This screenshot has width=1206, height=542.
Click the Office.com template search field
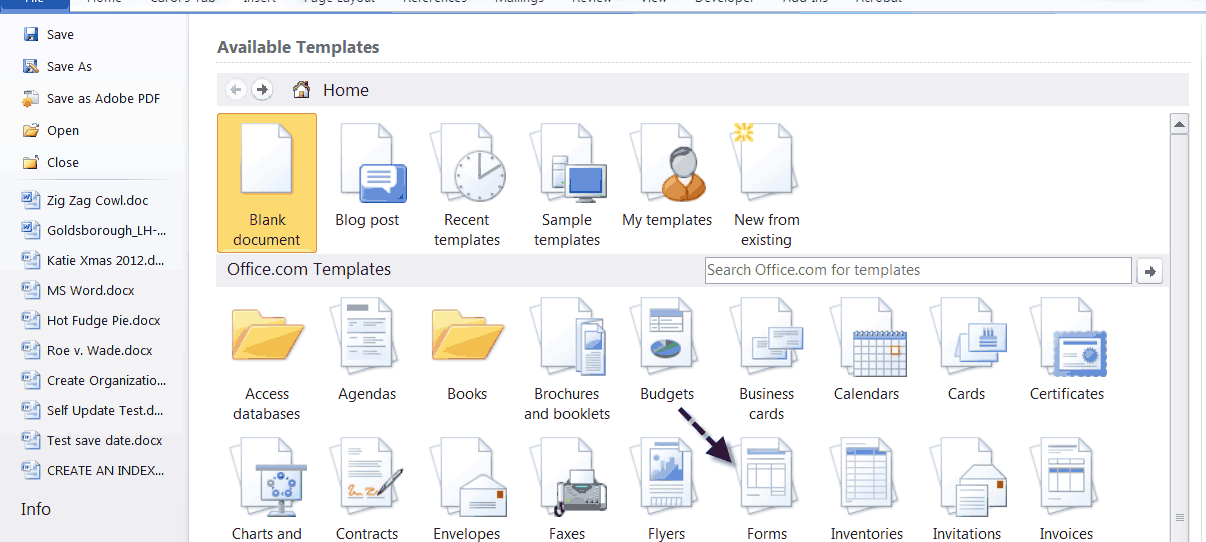tap(918, 270)
